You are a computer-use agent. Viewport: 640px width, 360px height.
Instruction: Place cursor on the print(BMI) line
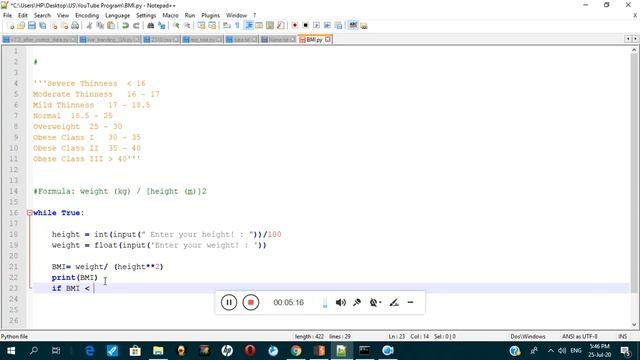tap(75, 278)
